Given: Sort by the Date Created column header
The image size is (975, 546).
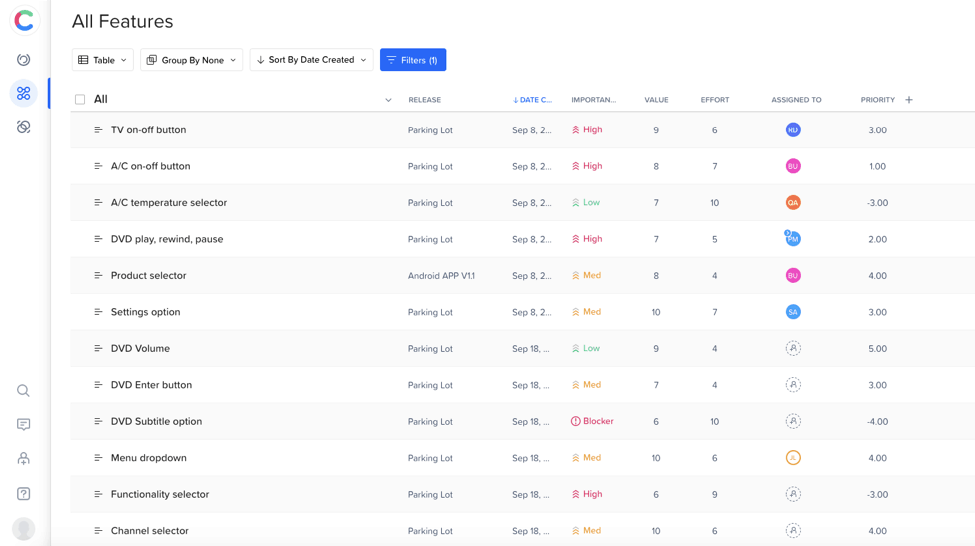Looking at the screenshot, I should tap(533, 100).
